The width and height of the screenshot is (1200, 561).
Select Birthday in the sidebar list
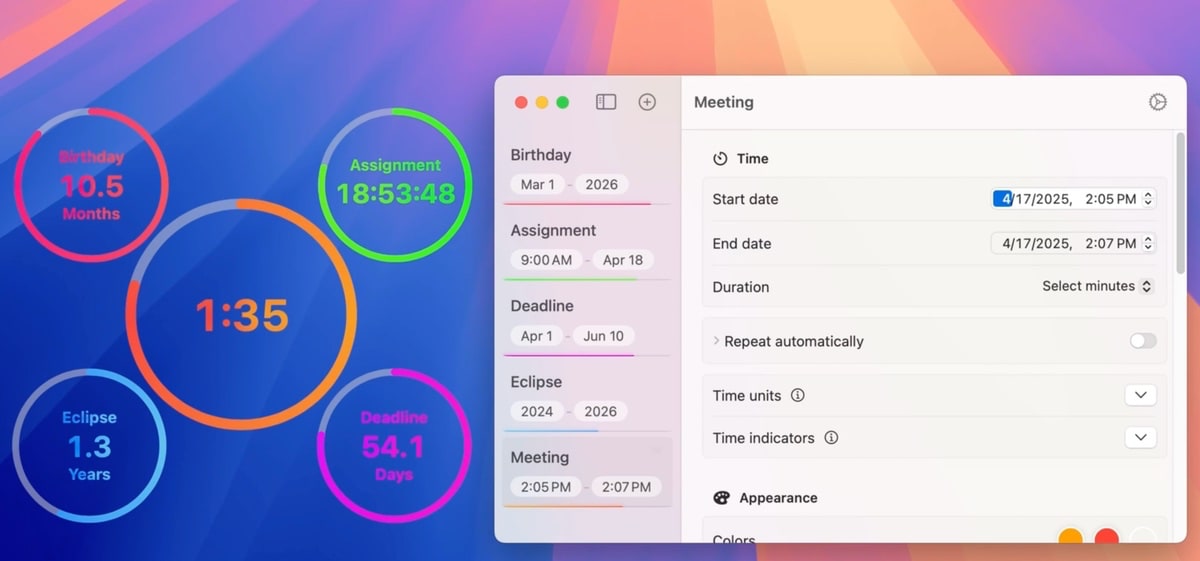(541, 155)
